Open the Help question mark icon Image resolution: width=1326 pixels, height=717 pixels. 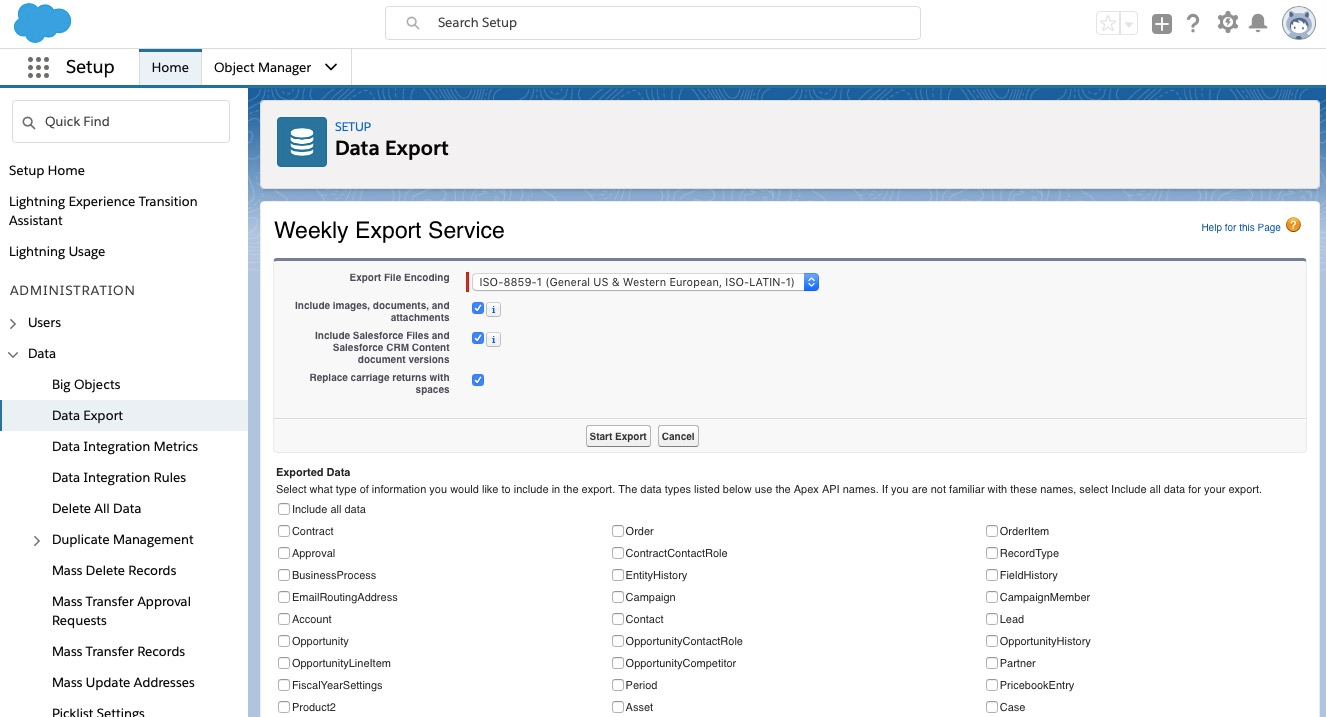[1193, 24]
